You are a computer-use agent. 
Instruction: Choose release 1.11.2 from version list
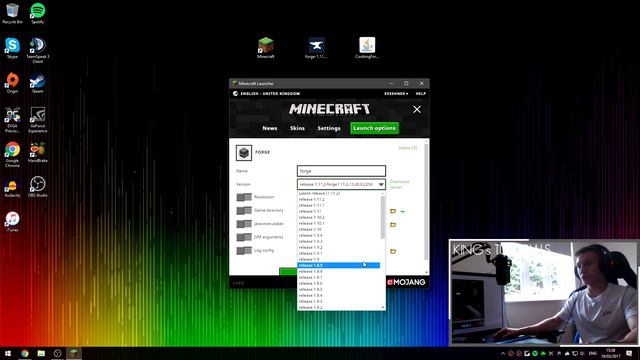339,199
